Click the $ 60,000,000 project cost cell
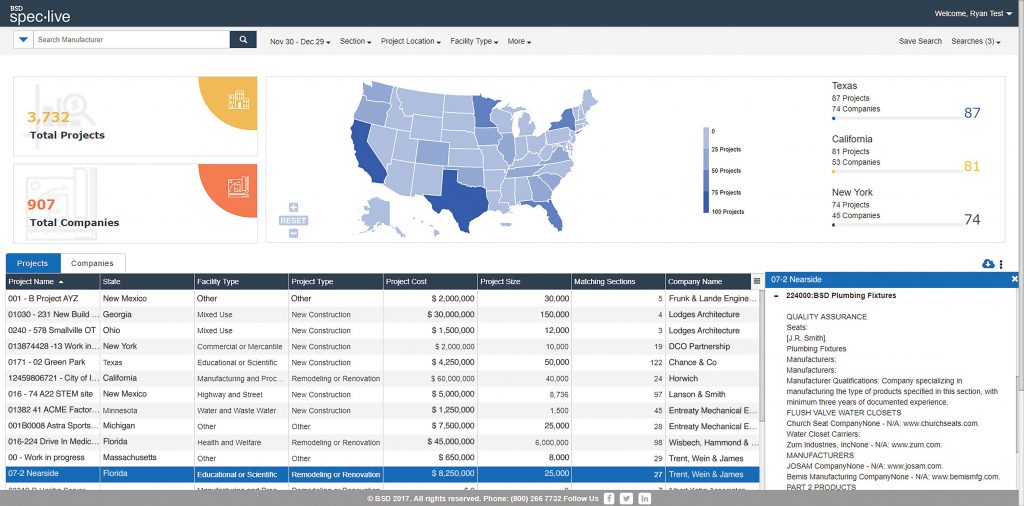 click(430, 378)
